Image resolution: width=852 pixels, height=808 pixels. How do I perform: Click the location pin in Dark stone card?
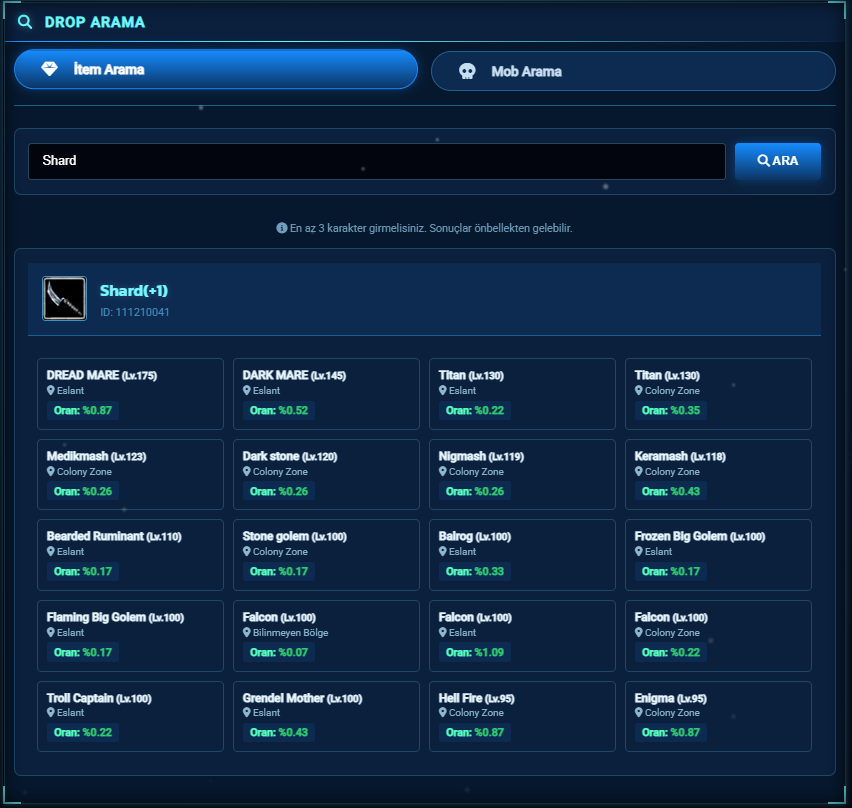[x=247, y=471]
